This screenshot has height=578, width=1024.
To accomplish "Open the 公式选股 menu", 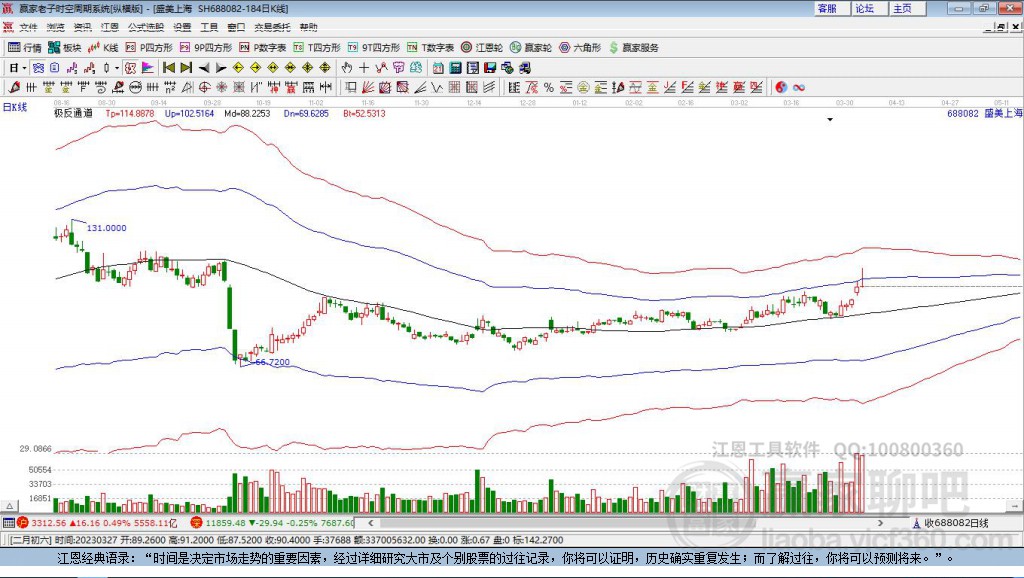I will 146,27.
